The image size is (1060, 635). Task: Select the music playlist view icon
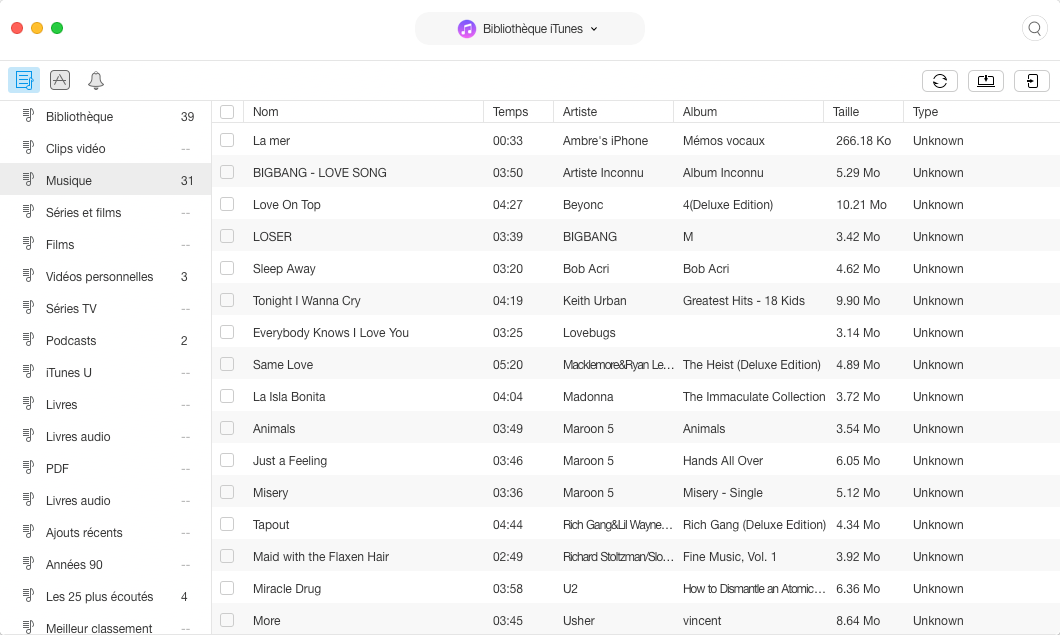[x=24, y=80]
